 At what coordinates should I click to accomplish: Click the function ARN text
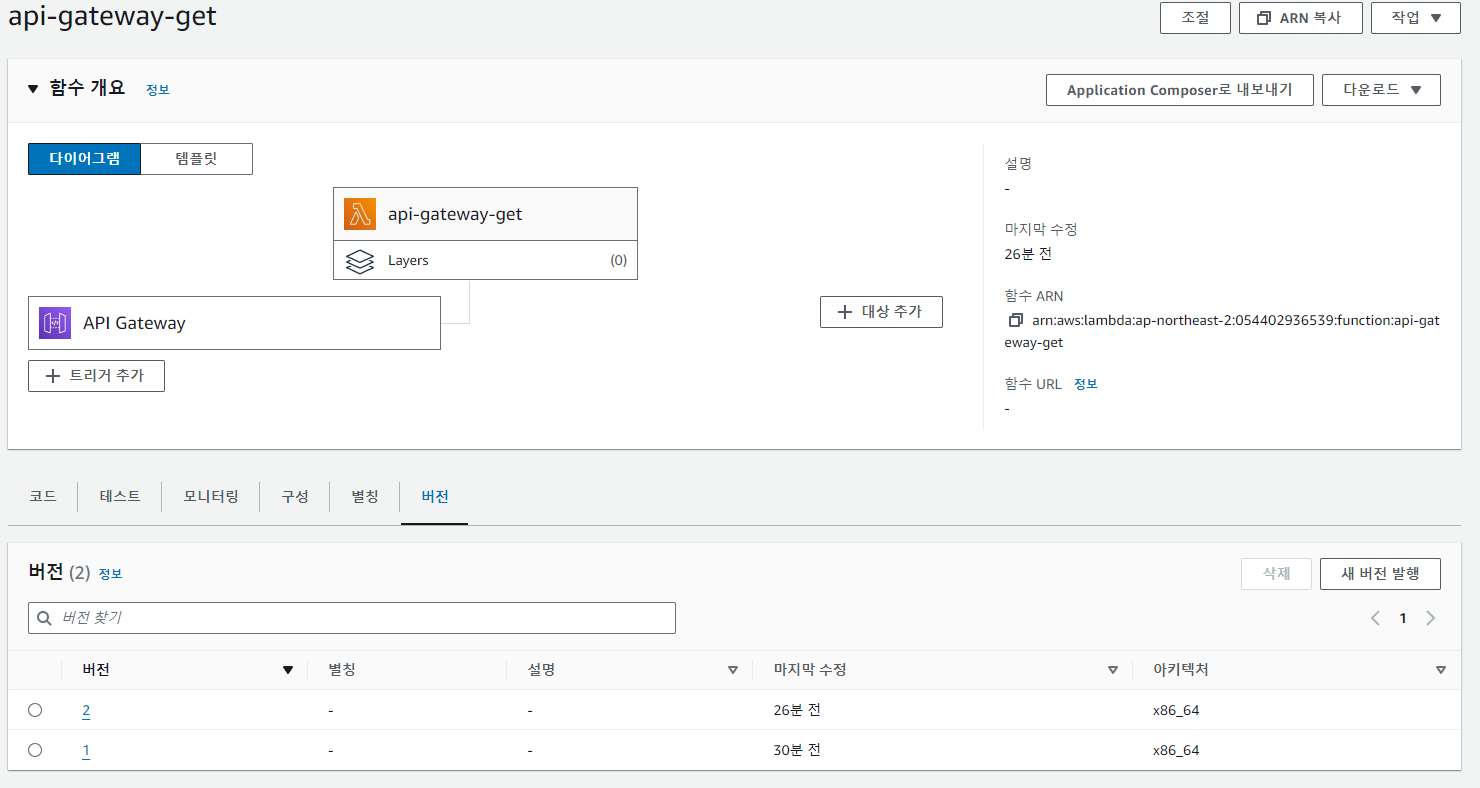1222,331
